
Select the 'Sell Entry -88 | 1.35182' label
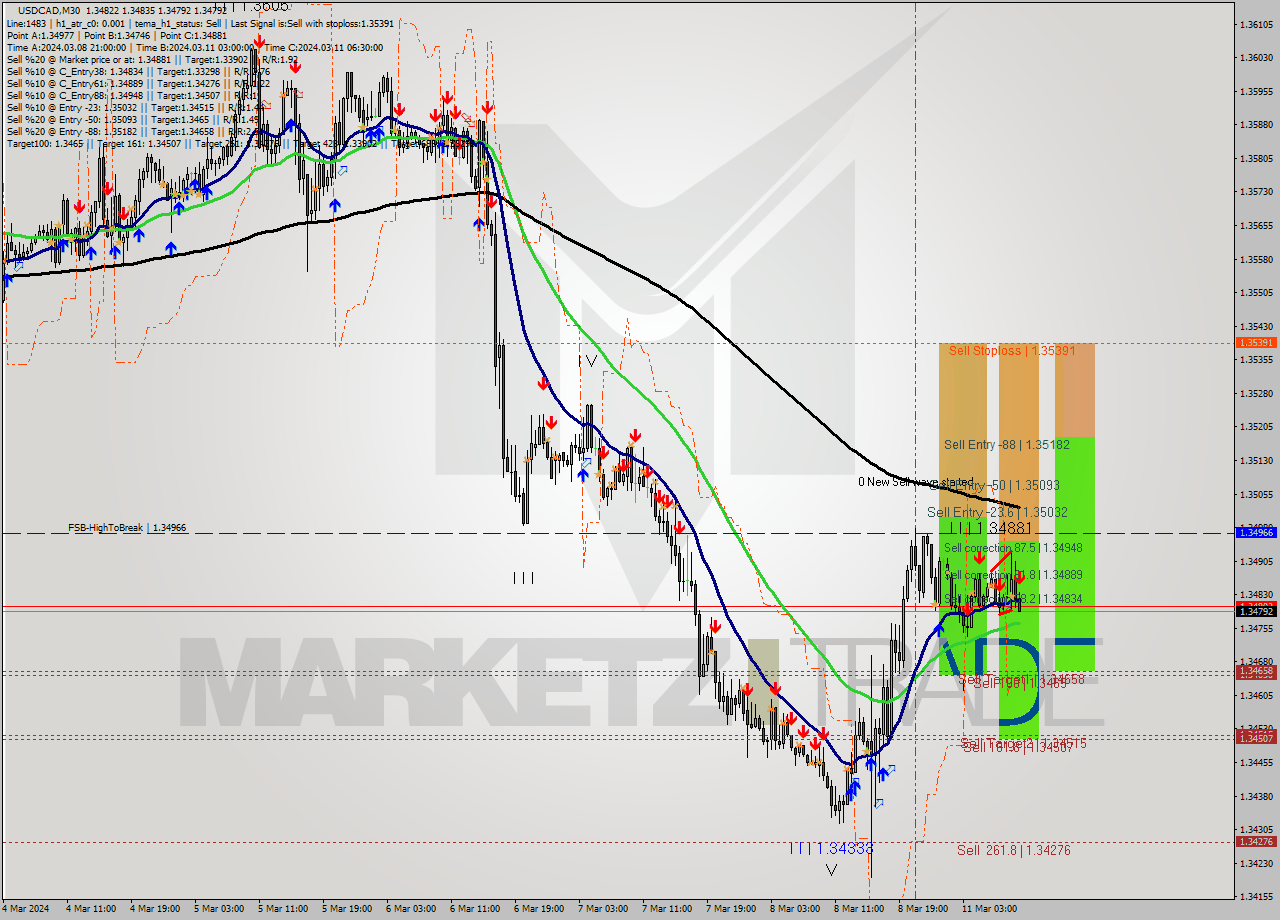1007,444
